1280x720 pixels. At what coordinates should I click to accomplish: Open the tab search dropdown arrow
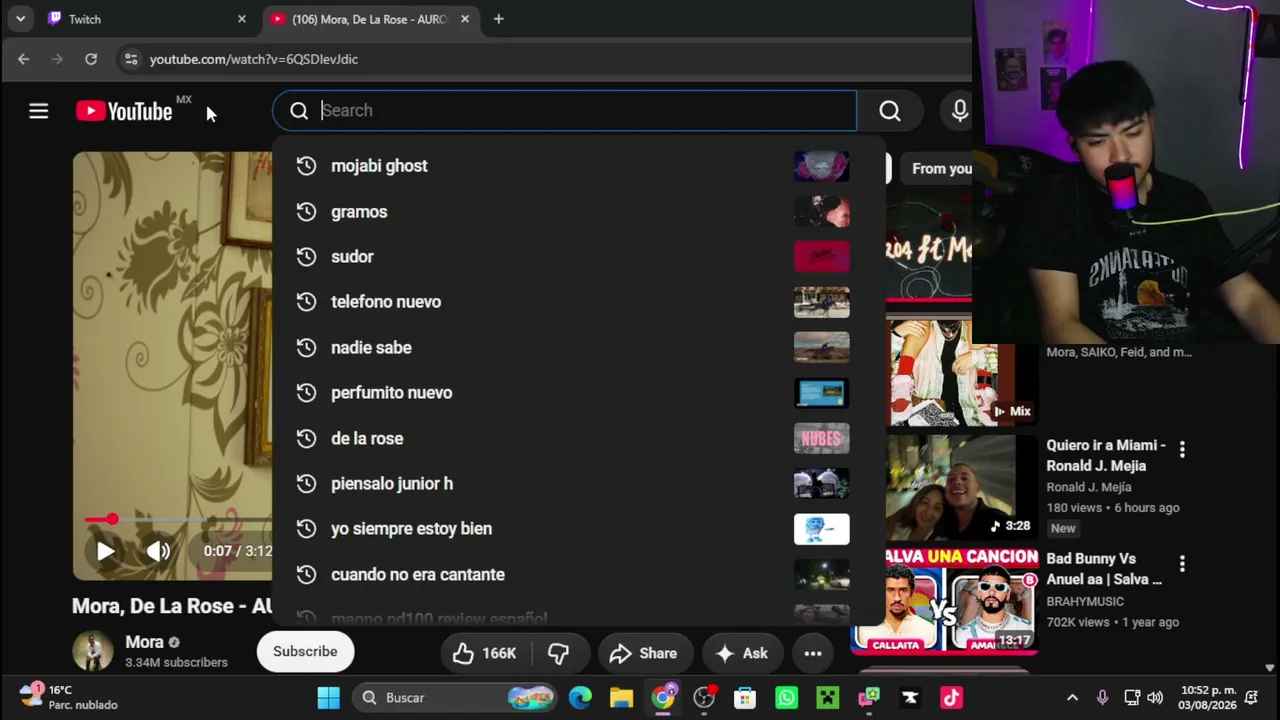(20, 19)
